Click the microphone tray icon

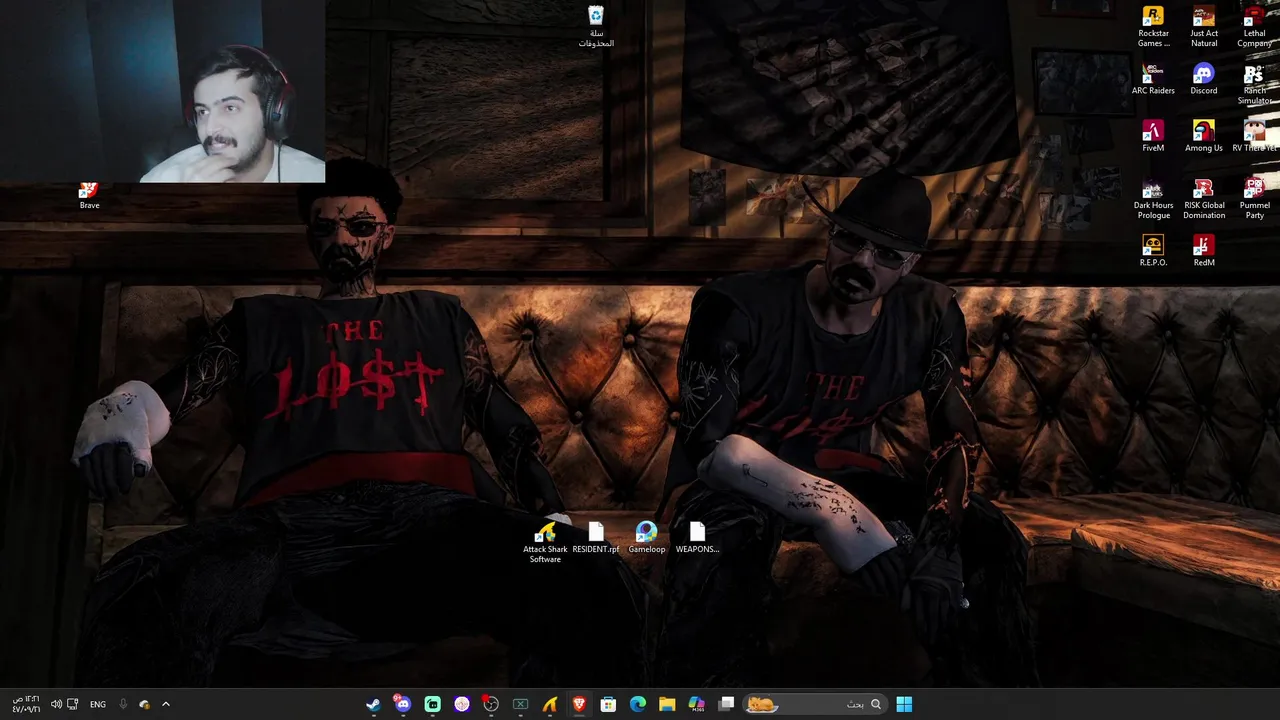click(123, 704)
